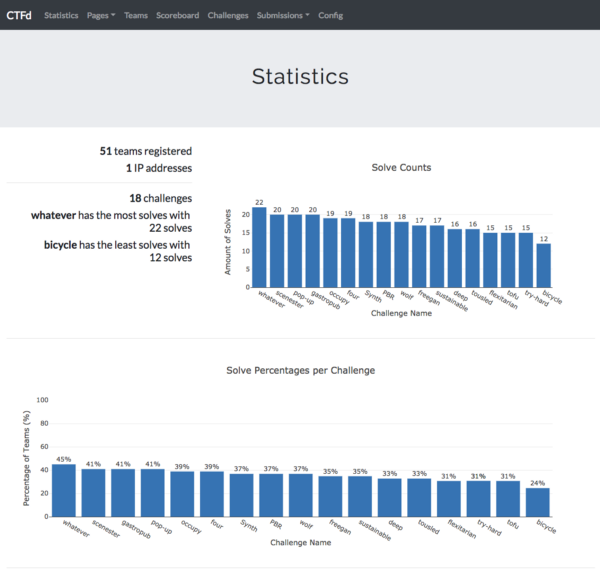Viewport: 600px width, 580px height.
Task: Click the scenester bar in percentages chart
Action: click(x=93, y=493)
